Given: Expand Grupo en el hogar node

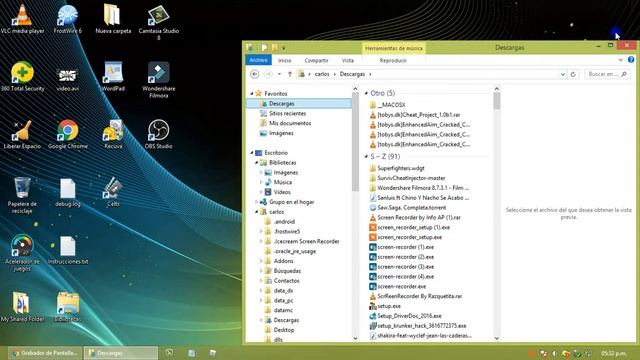Looking at the screenshot, I should point(257,202).
